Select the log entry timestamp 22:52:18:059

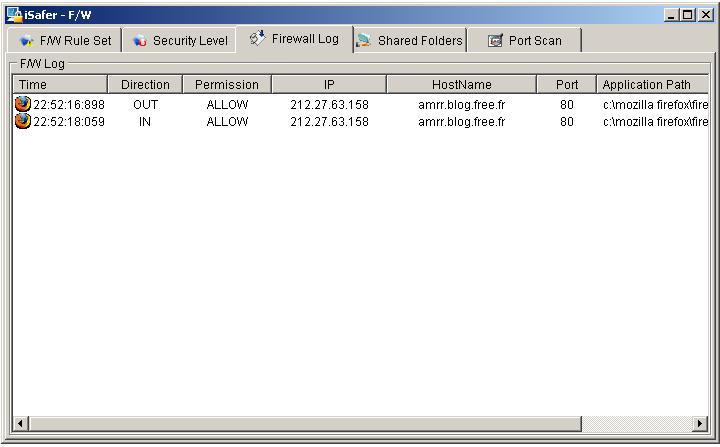click(x=69, y=122)
